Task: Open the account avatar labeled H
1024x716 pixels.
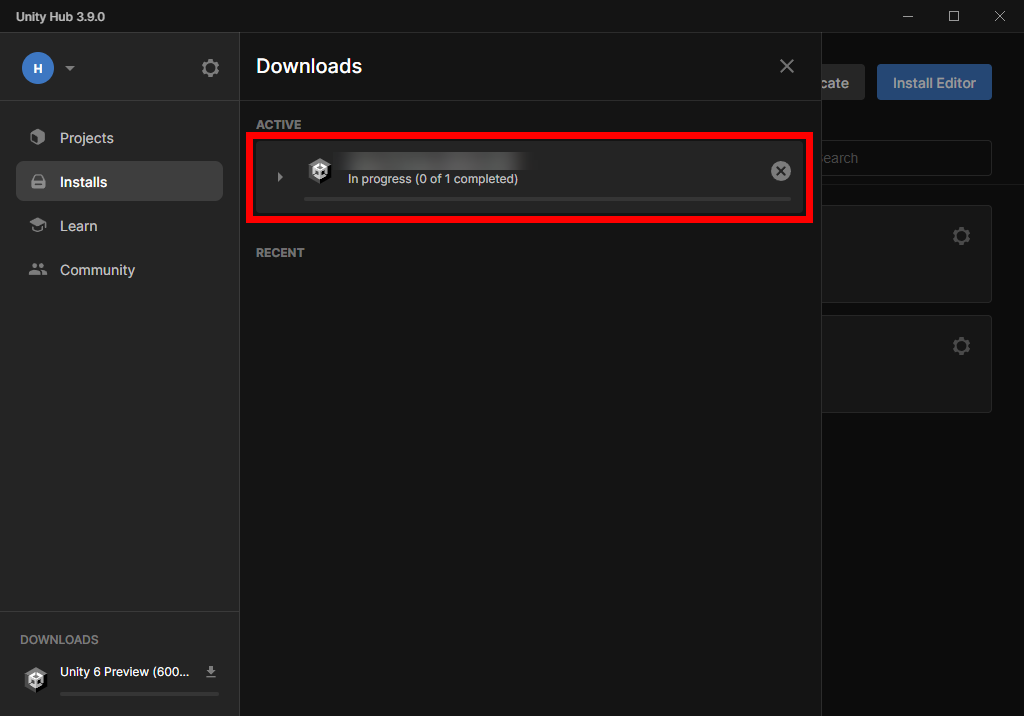Action: tap(38, 68)
